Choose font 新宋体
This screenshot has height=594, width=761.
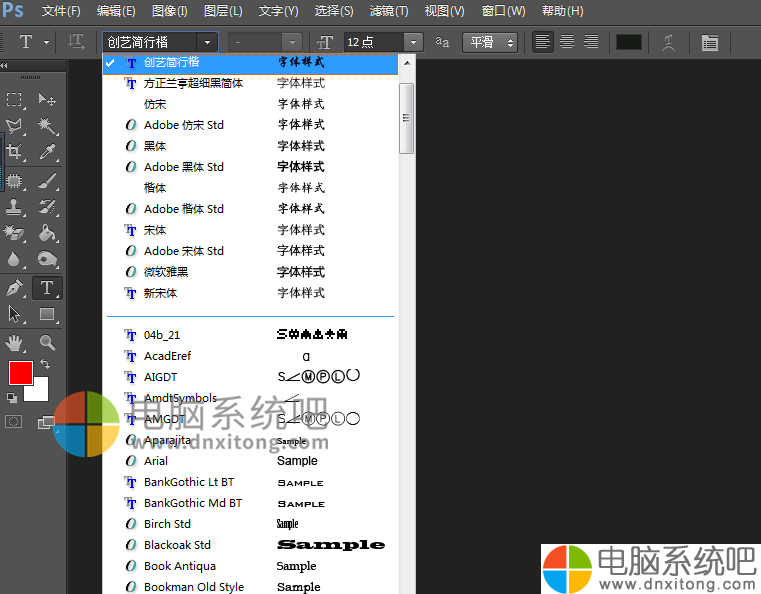click(x=250, y=293)
